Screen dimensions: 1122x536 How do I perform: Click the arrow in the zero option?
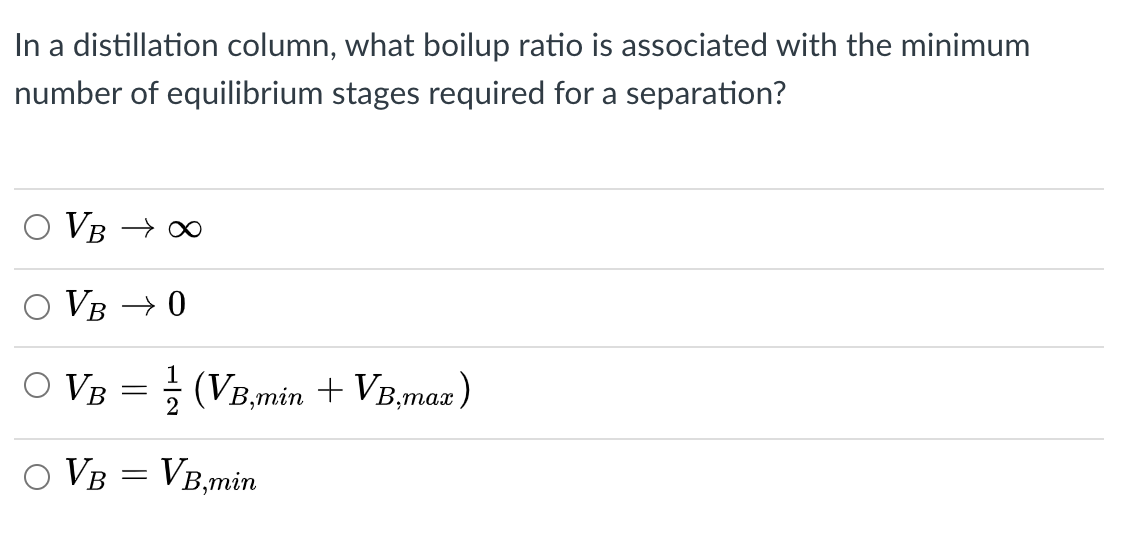(136, 307)
